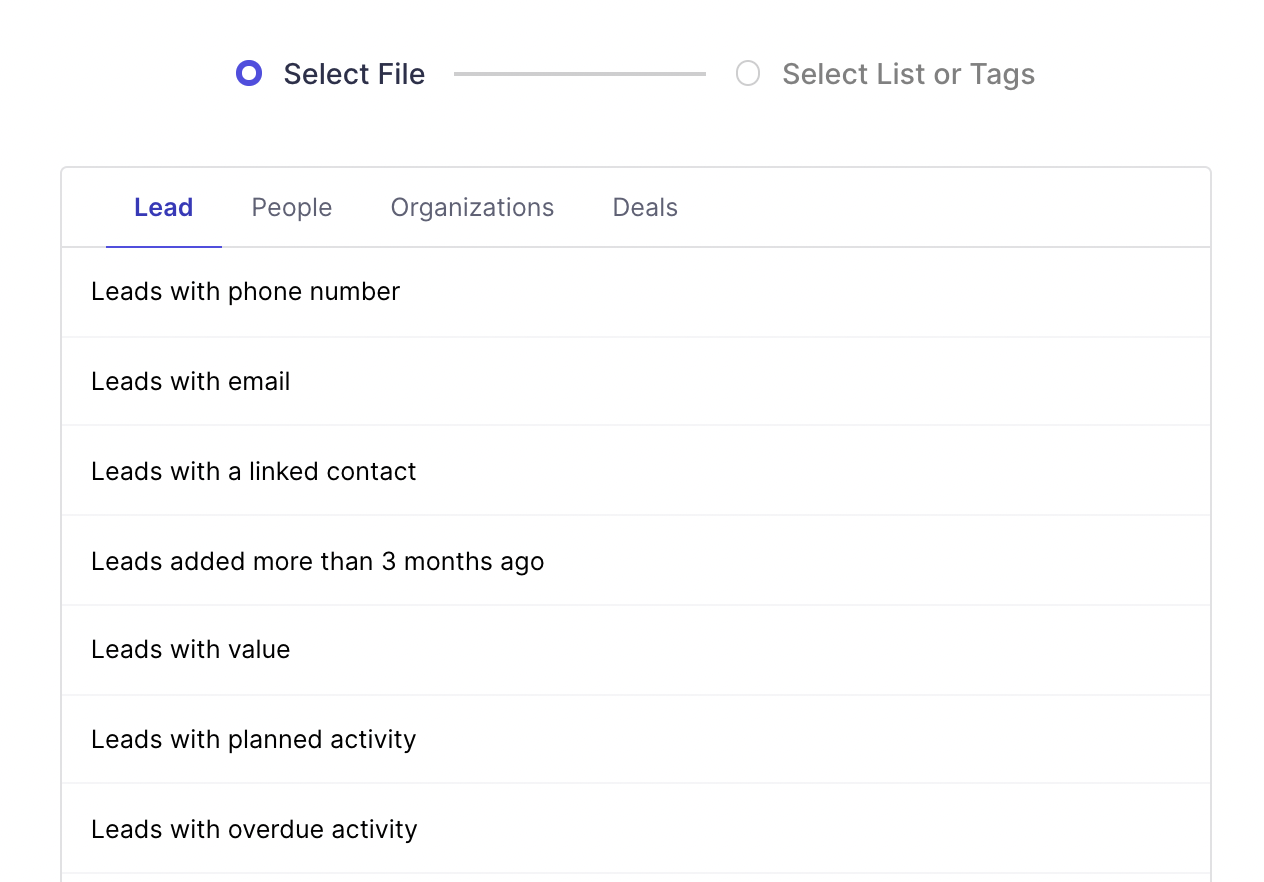Click the Select File step radio circle
This screenshot has height=882, width=1264.
[x=249, y=73]
